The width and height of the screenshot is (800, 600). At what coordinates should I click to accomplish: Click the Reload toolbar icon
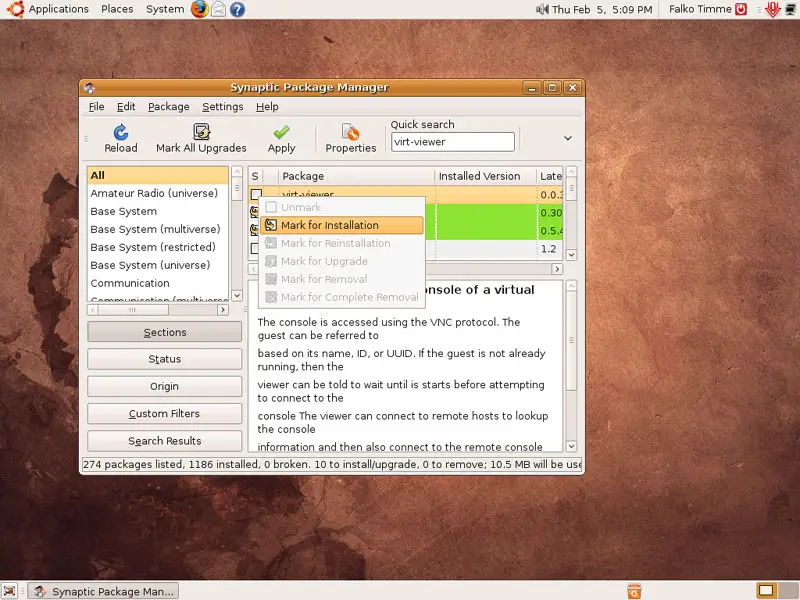(x=121, y=132)
